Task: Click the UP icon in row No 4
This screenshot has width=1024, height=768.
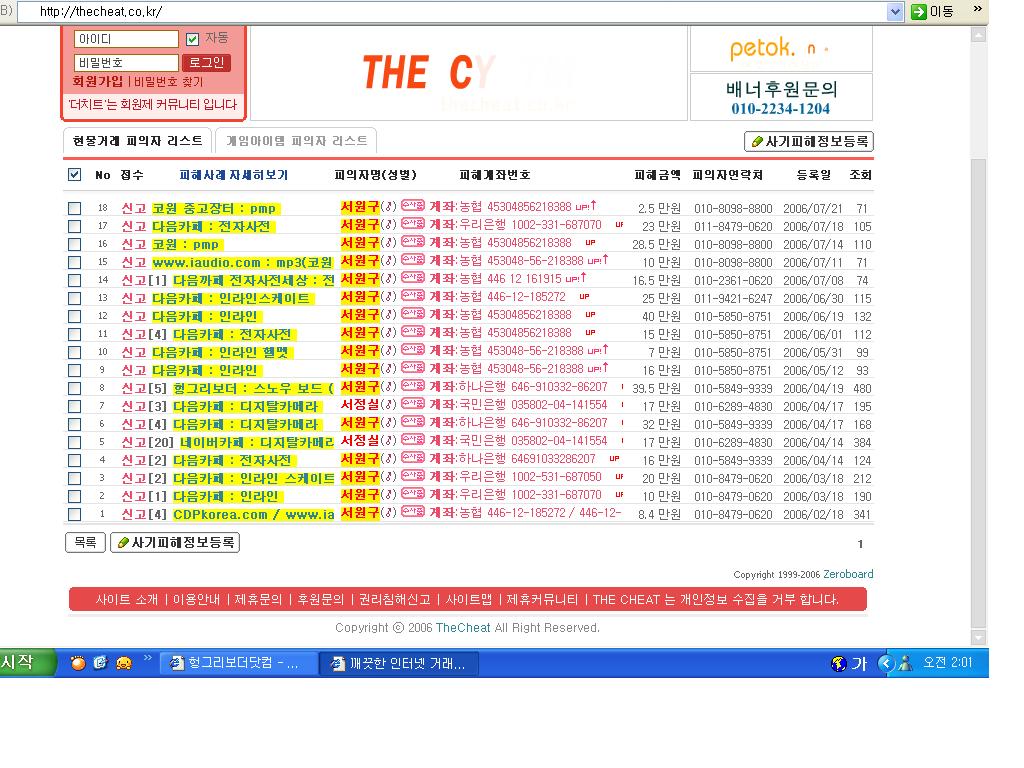Action: pos(614,458)
